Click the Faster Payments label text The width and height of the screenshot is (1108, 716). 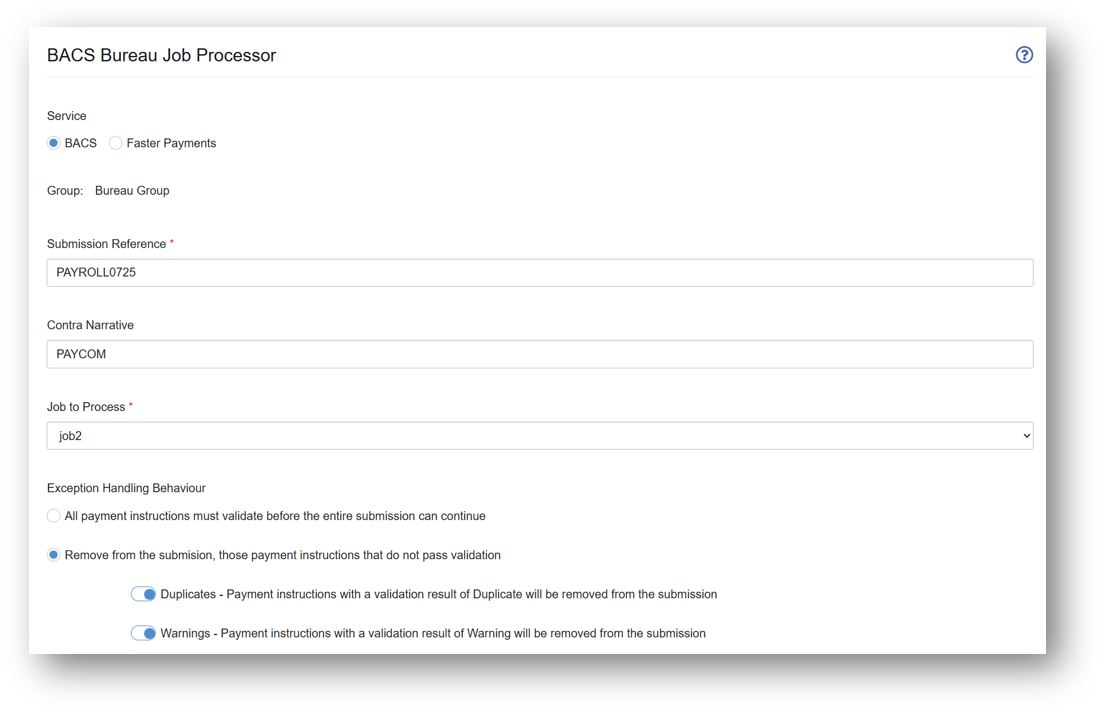tap(171, 143)
